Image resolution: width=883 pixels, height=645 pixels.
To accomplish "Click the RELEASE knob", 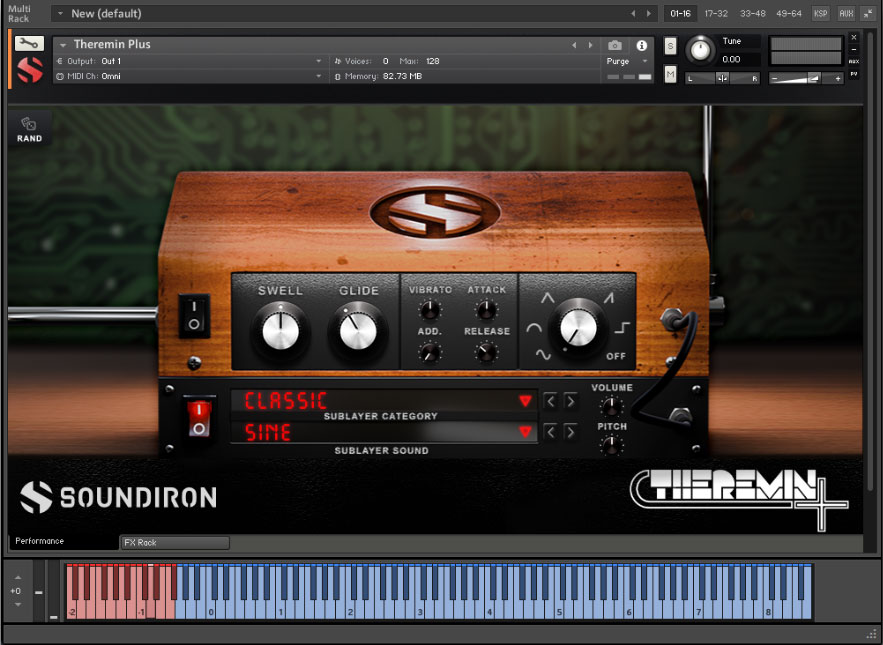I will [x=486, y=353].
